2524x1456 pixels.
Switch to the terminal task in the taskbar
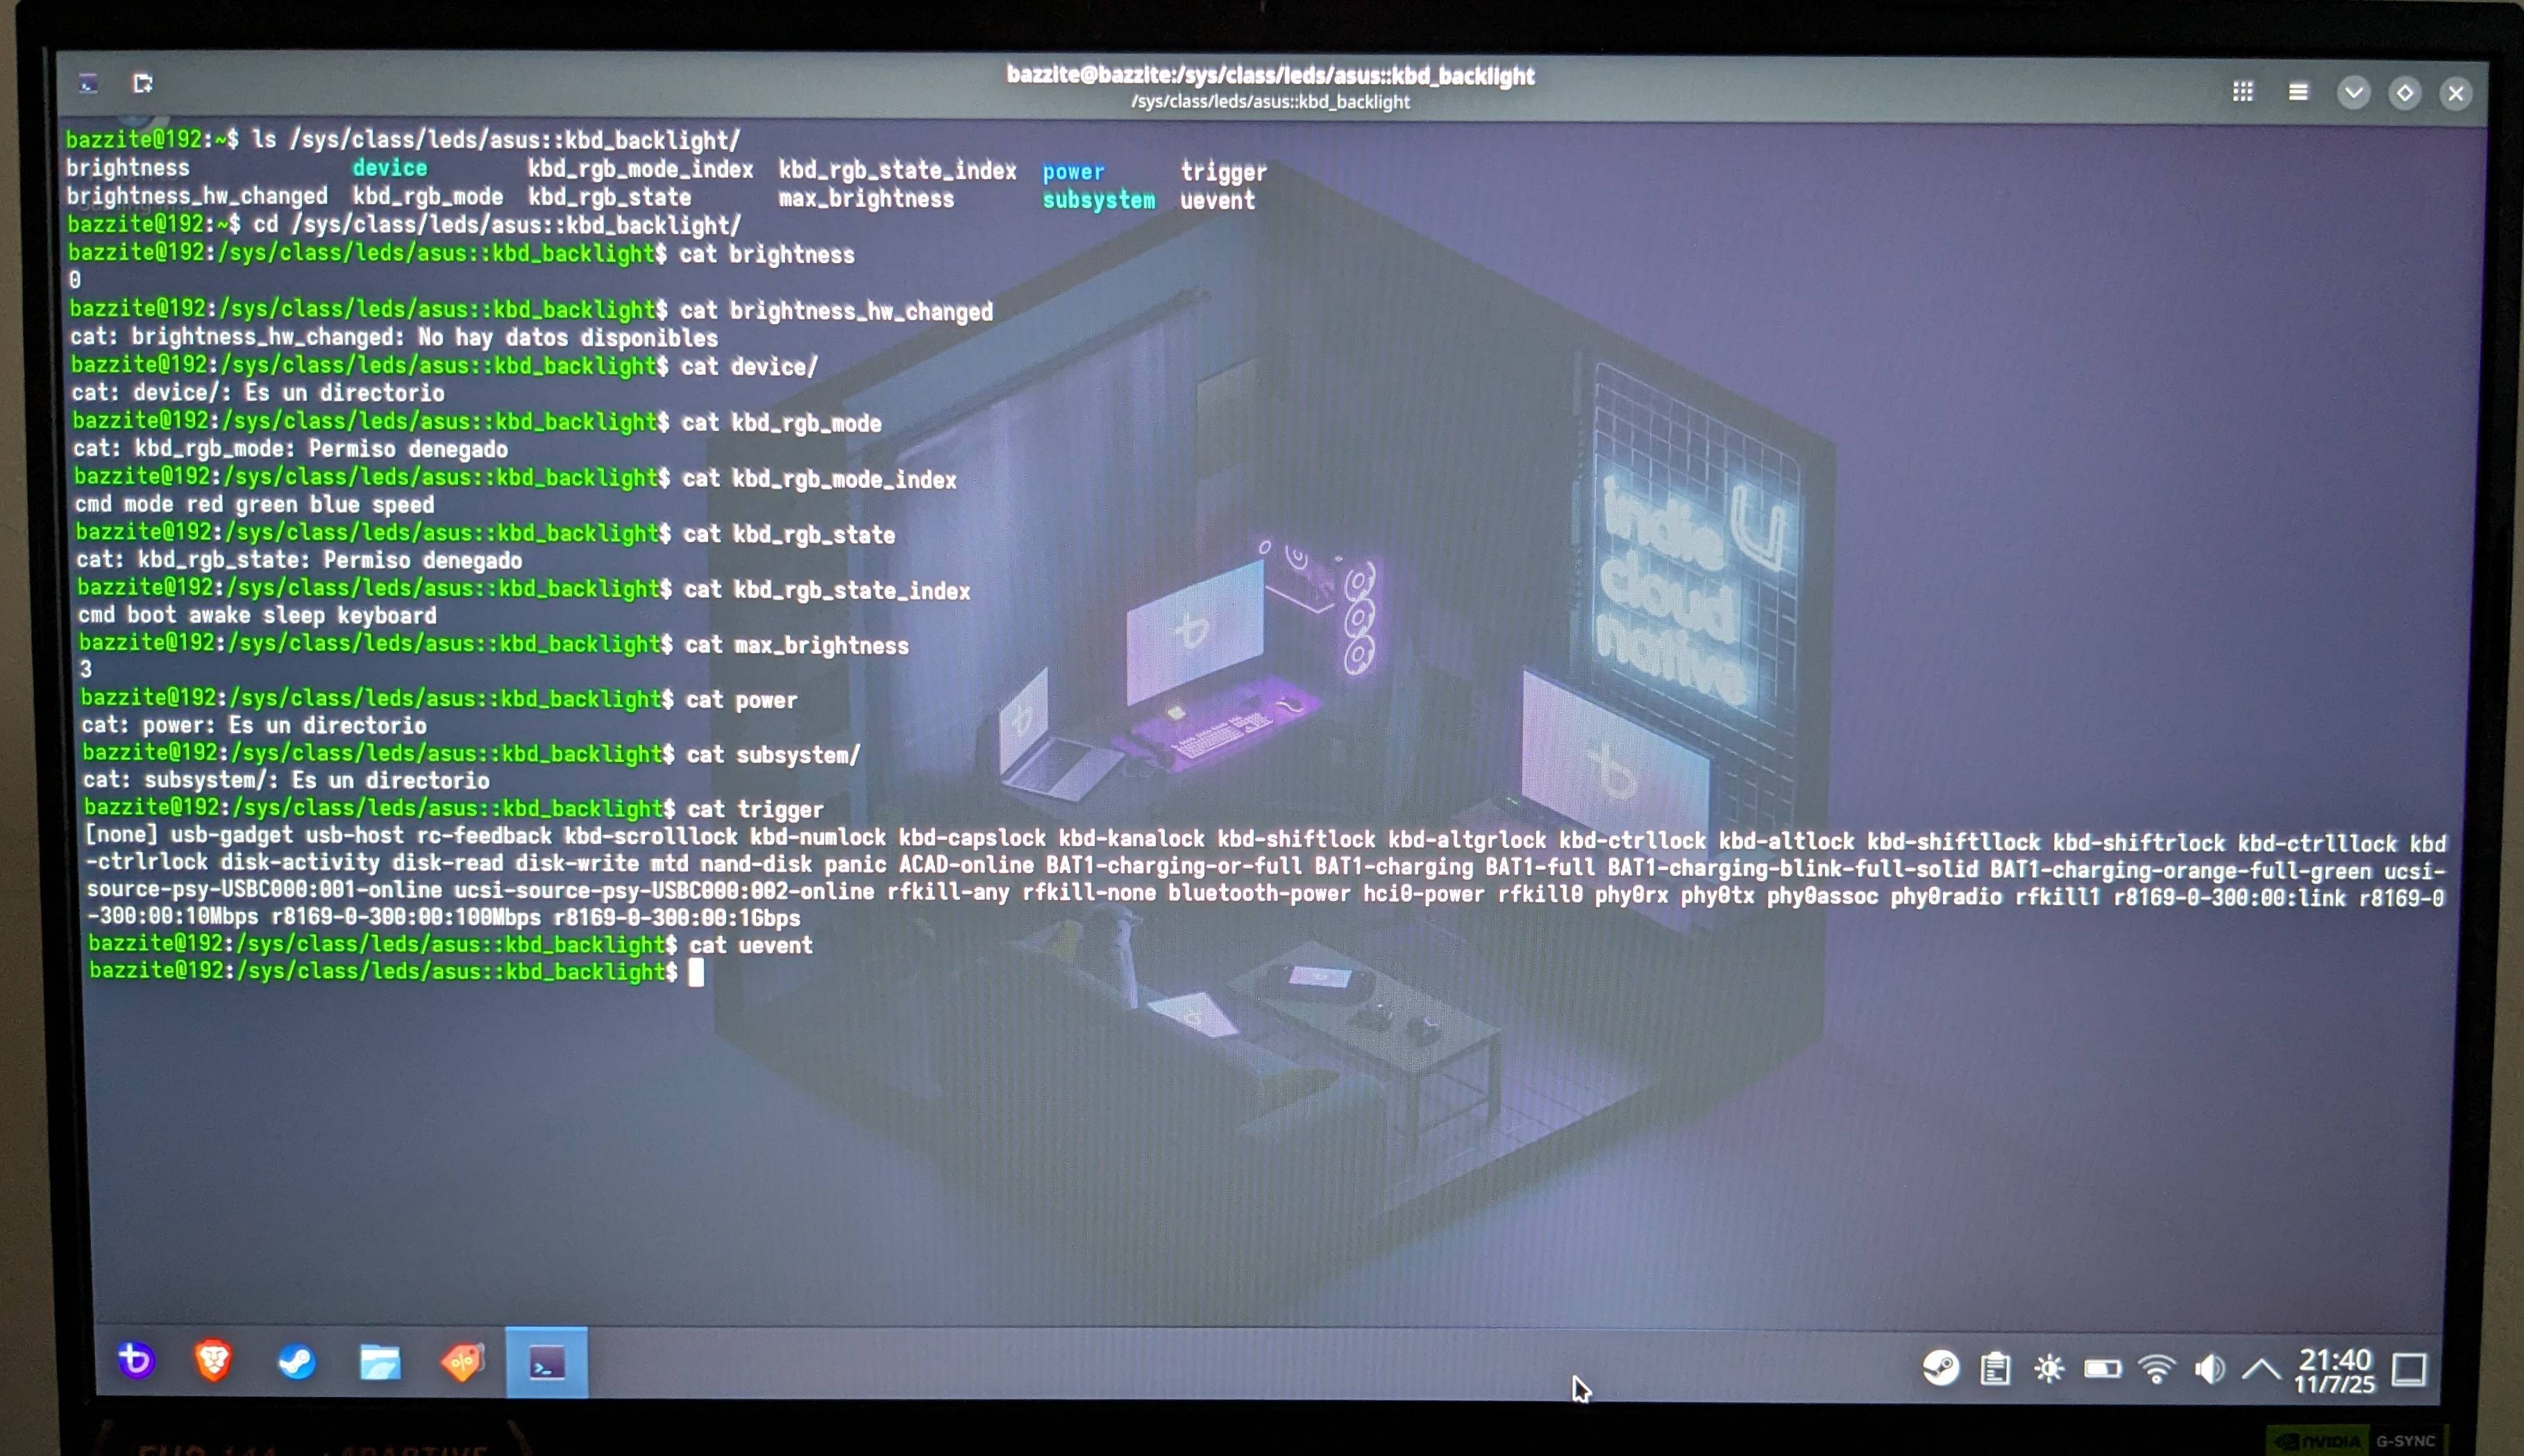(546, 1362)
